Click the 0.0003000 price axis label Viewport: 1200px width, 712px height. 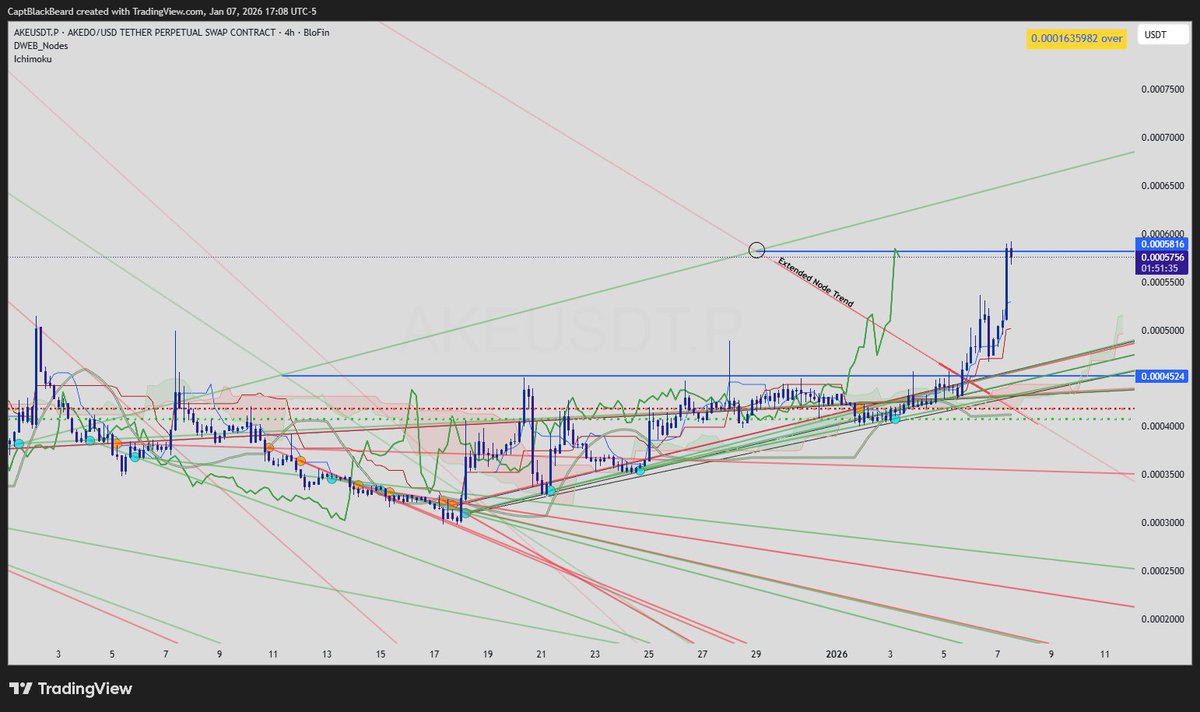(x=1161, y=523)
